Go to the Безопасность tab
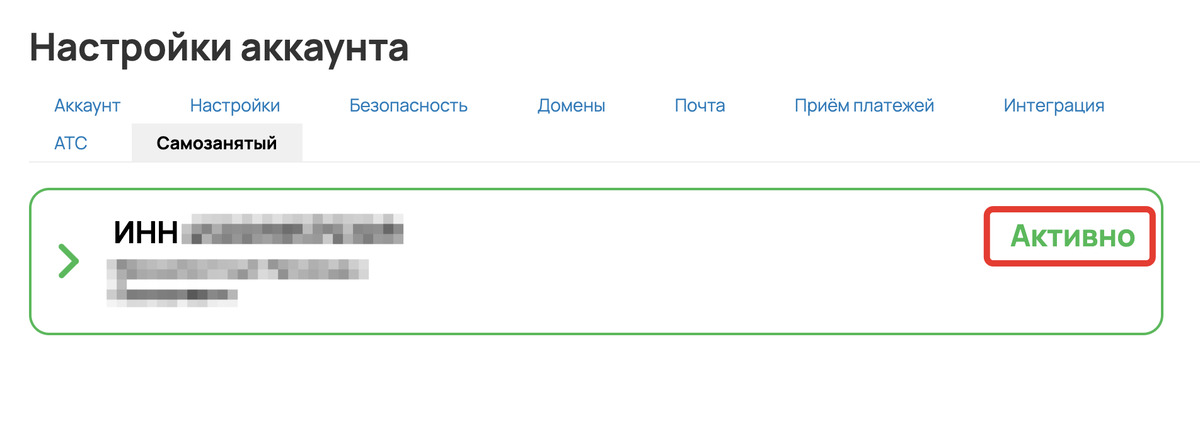This screenshot has width=1200, height=431. [408, 105]
